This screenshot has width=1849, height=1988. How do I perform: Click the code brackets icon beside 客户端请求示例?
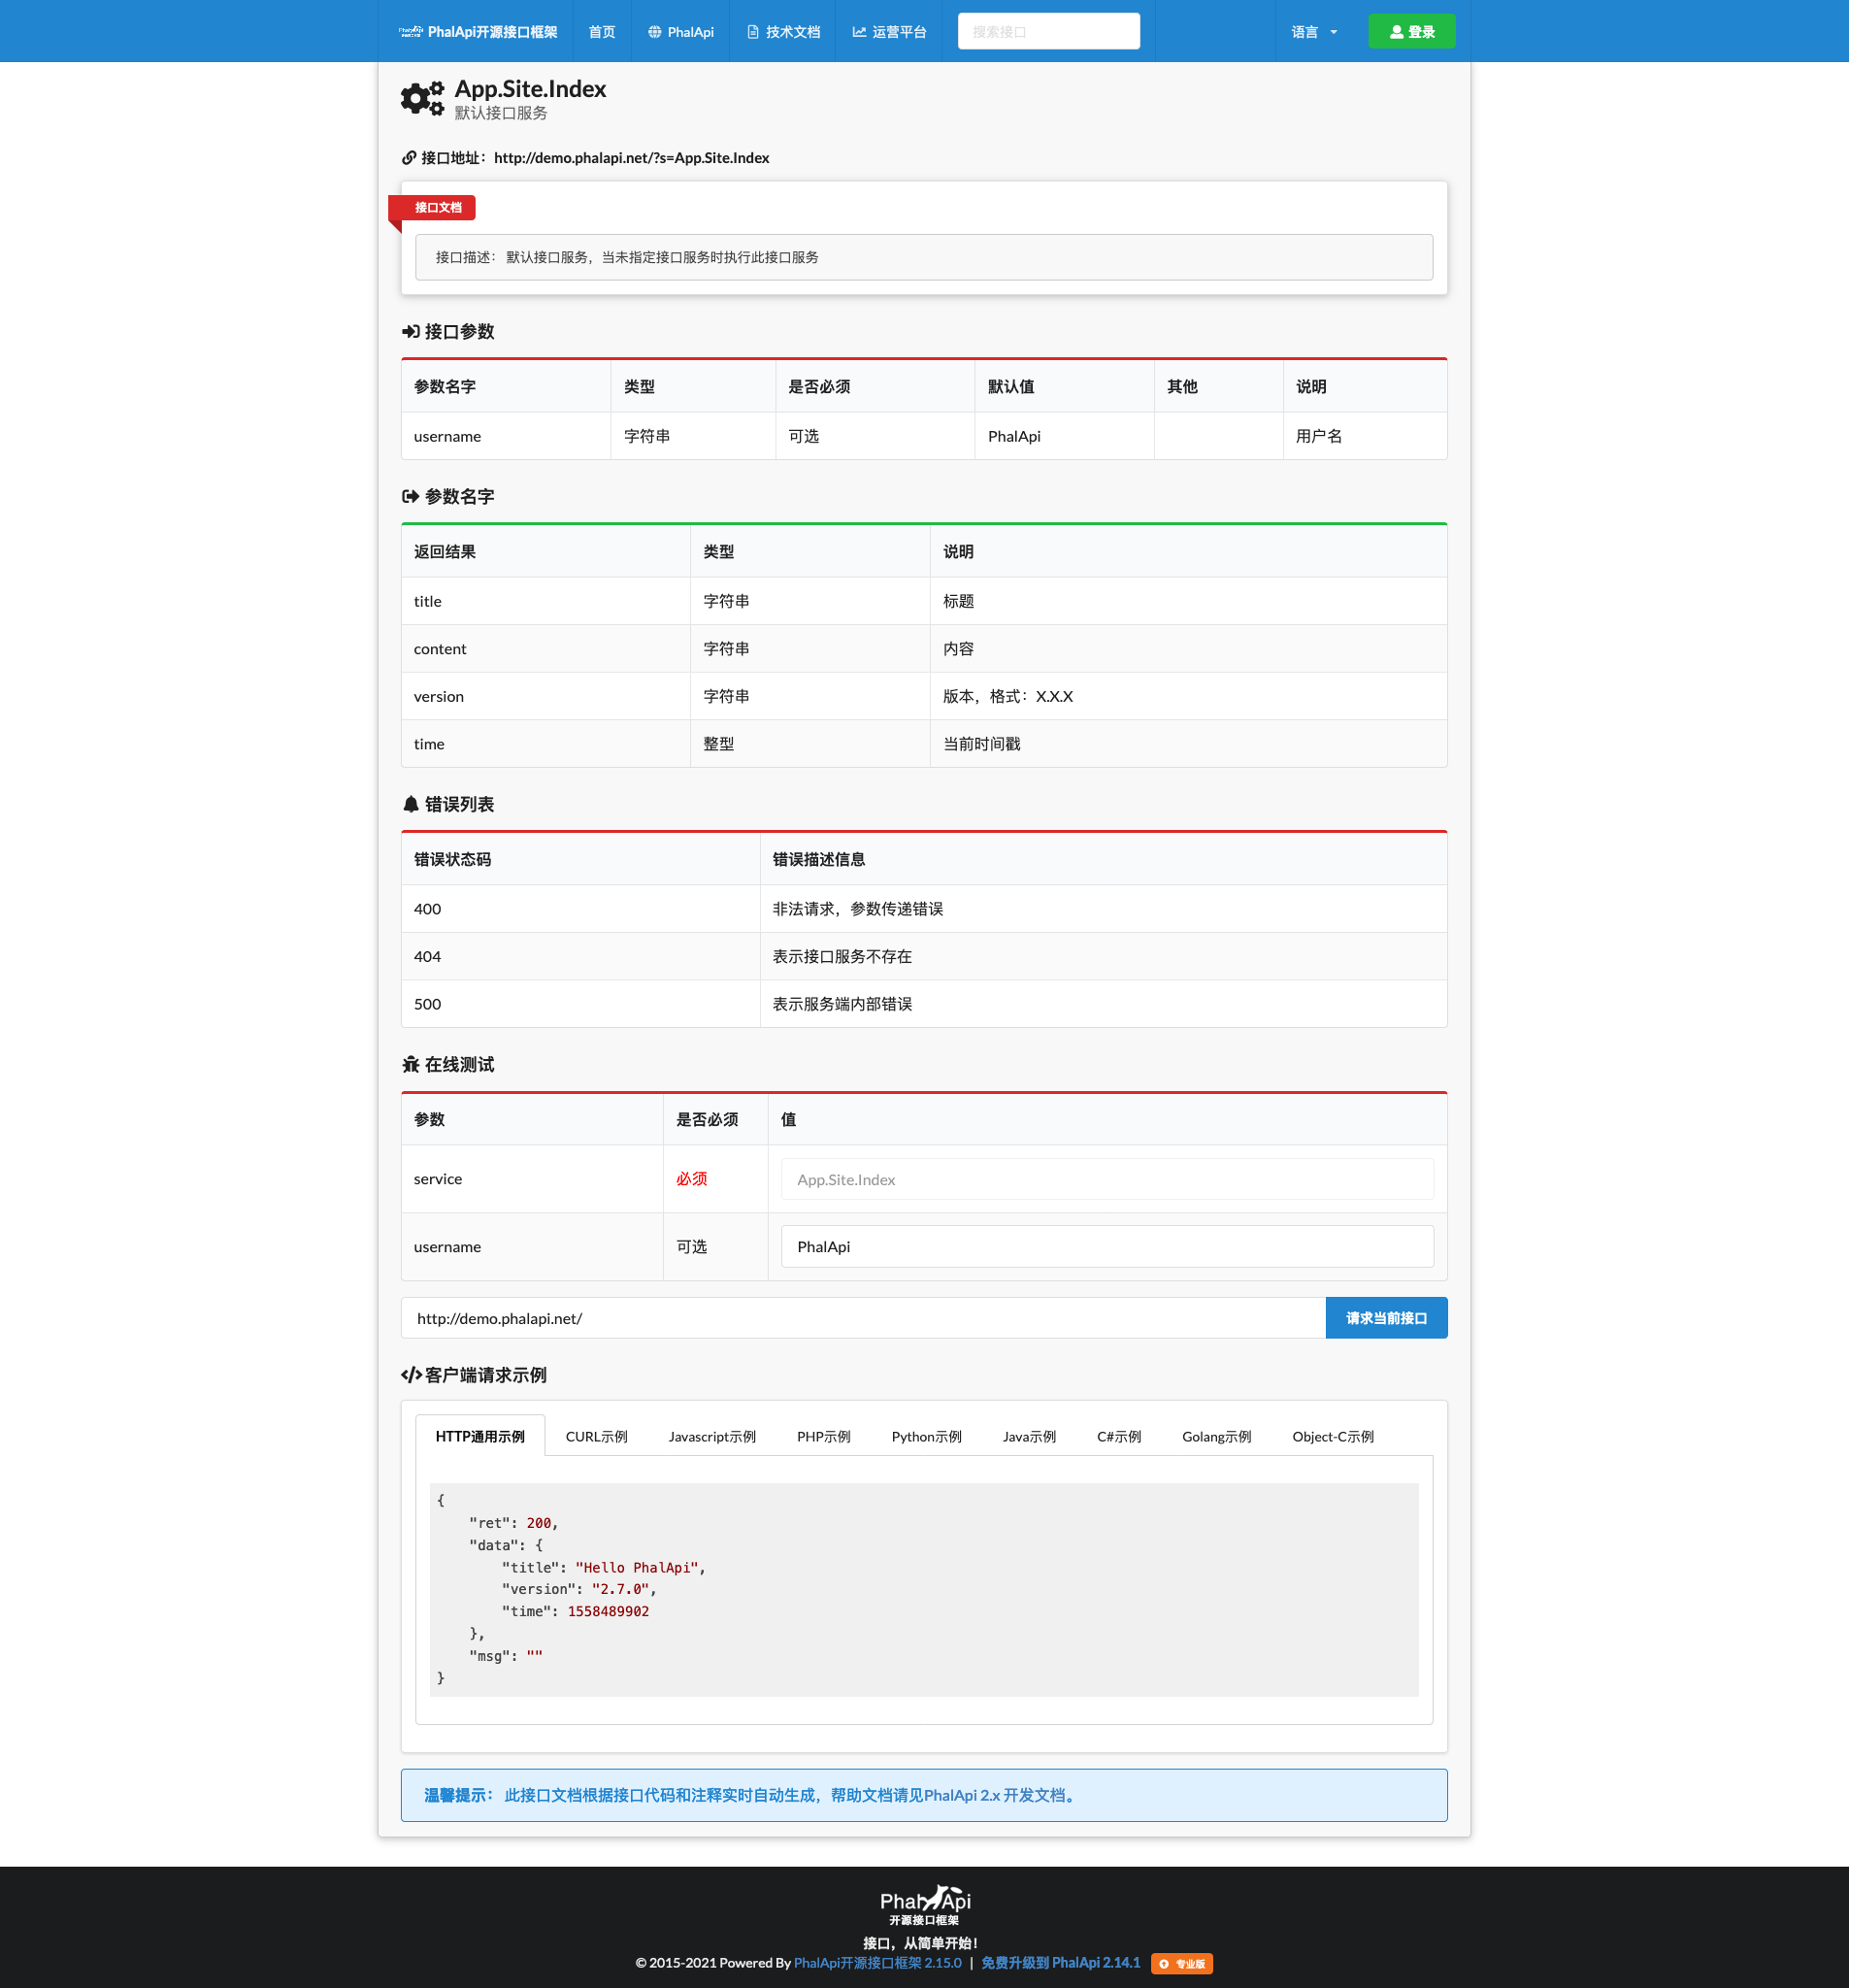(x=411, y=1375)
